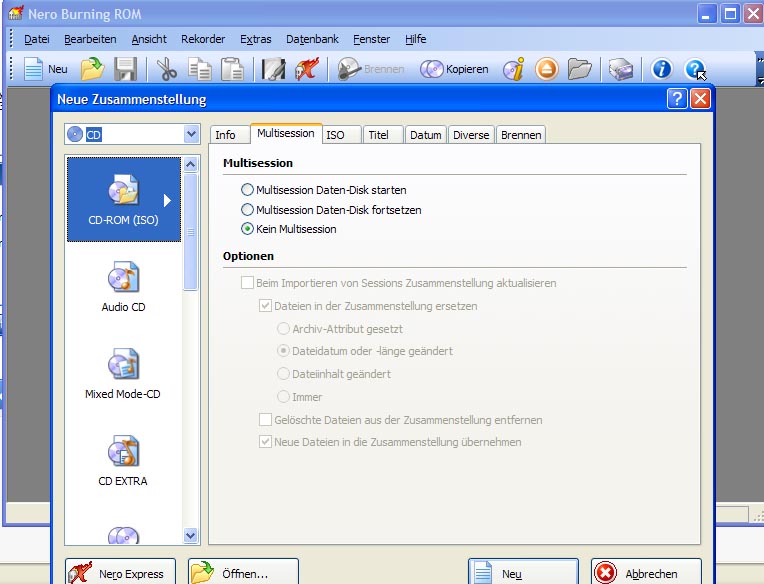Click the Neu button in dialog
Image resolution: width=764 pixels, height=584 pixels.
pos(523,572)
